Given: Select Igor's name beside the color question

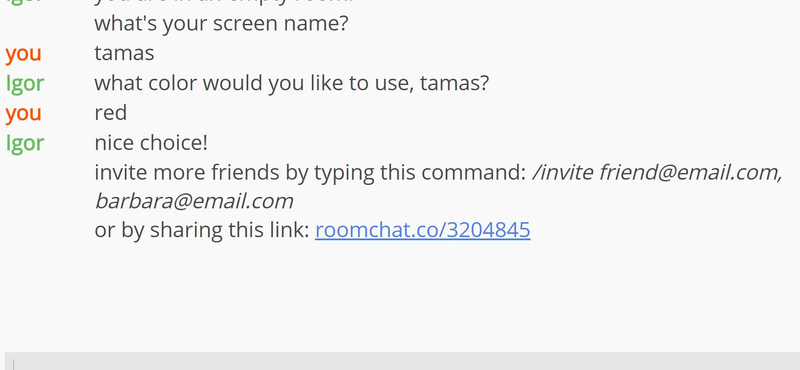Looking at the screenshot, I should point(25,83).
